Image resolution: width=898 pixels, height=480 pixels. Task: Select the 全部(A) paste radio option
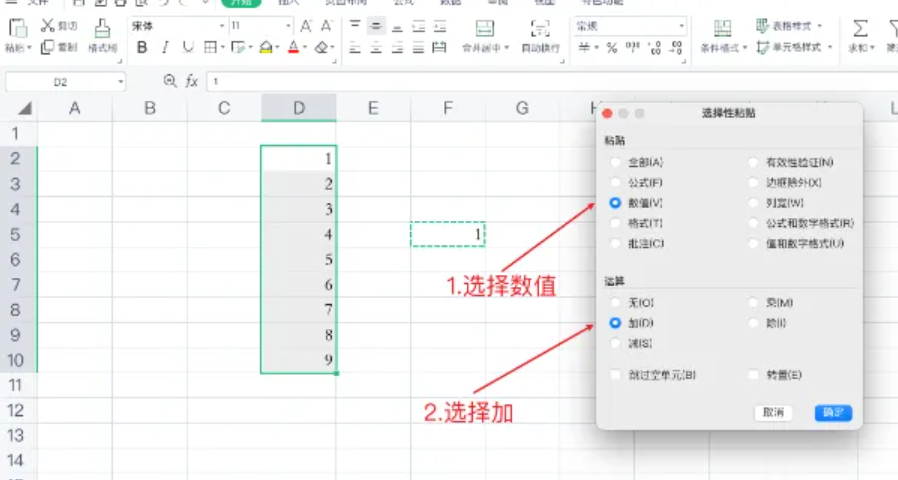click(616, 162)
